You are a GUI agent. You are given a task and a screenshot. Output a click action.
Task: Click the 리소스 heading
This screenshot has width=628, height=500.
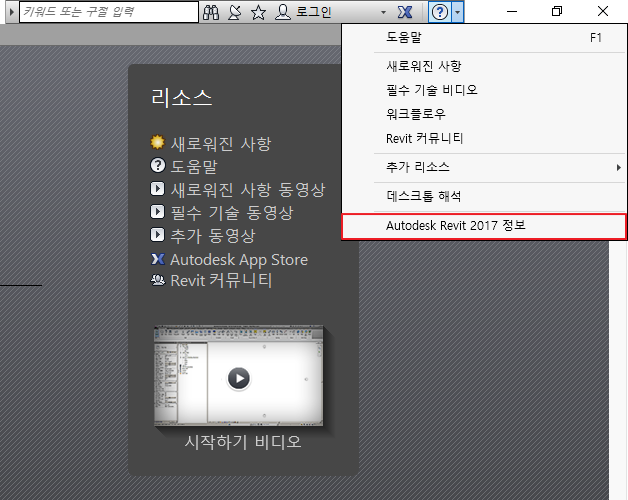coord(181,98)
